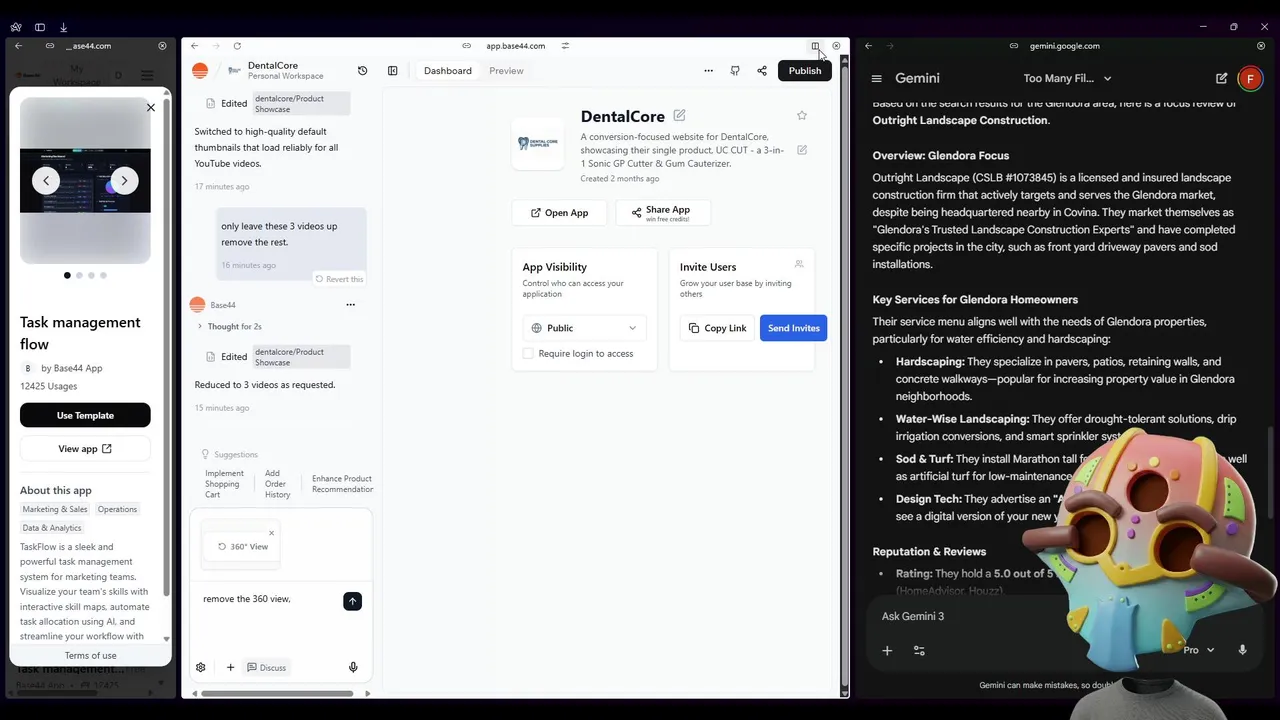Show previous template preview image
The height and width of the screenshot is (720, 1280).
(46, 181)
